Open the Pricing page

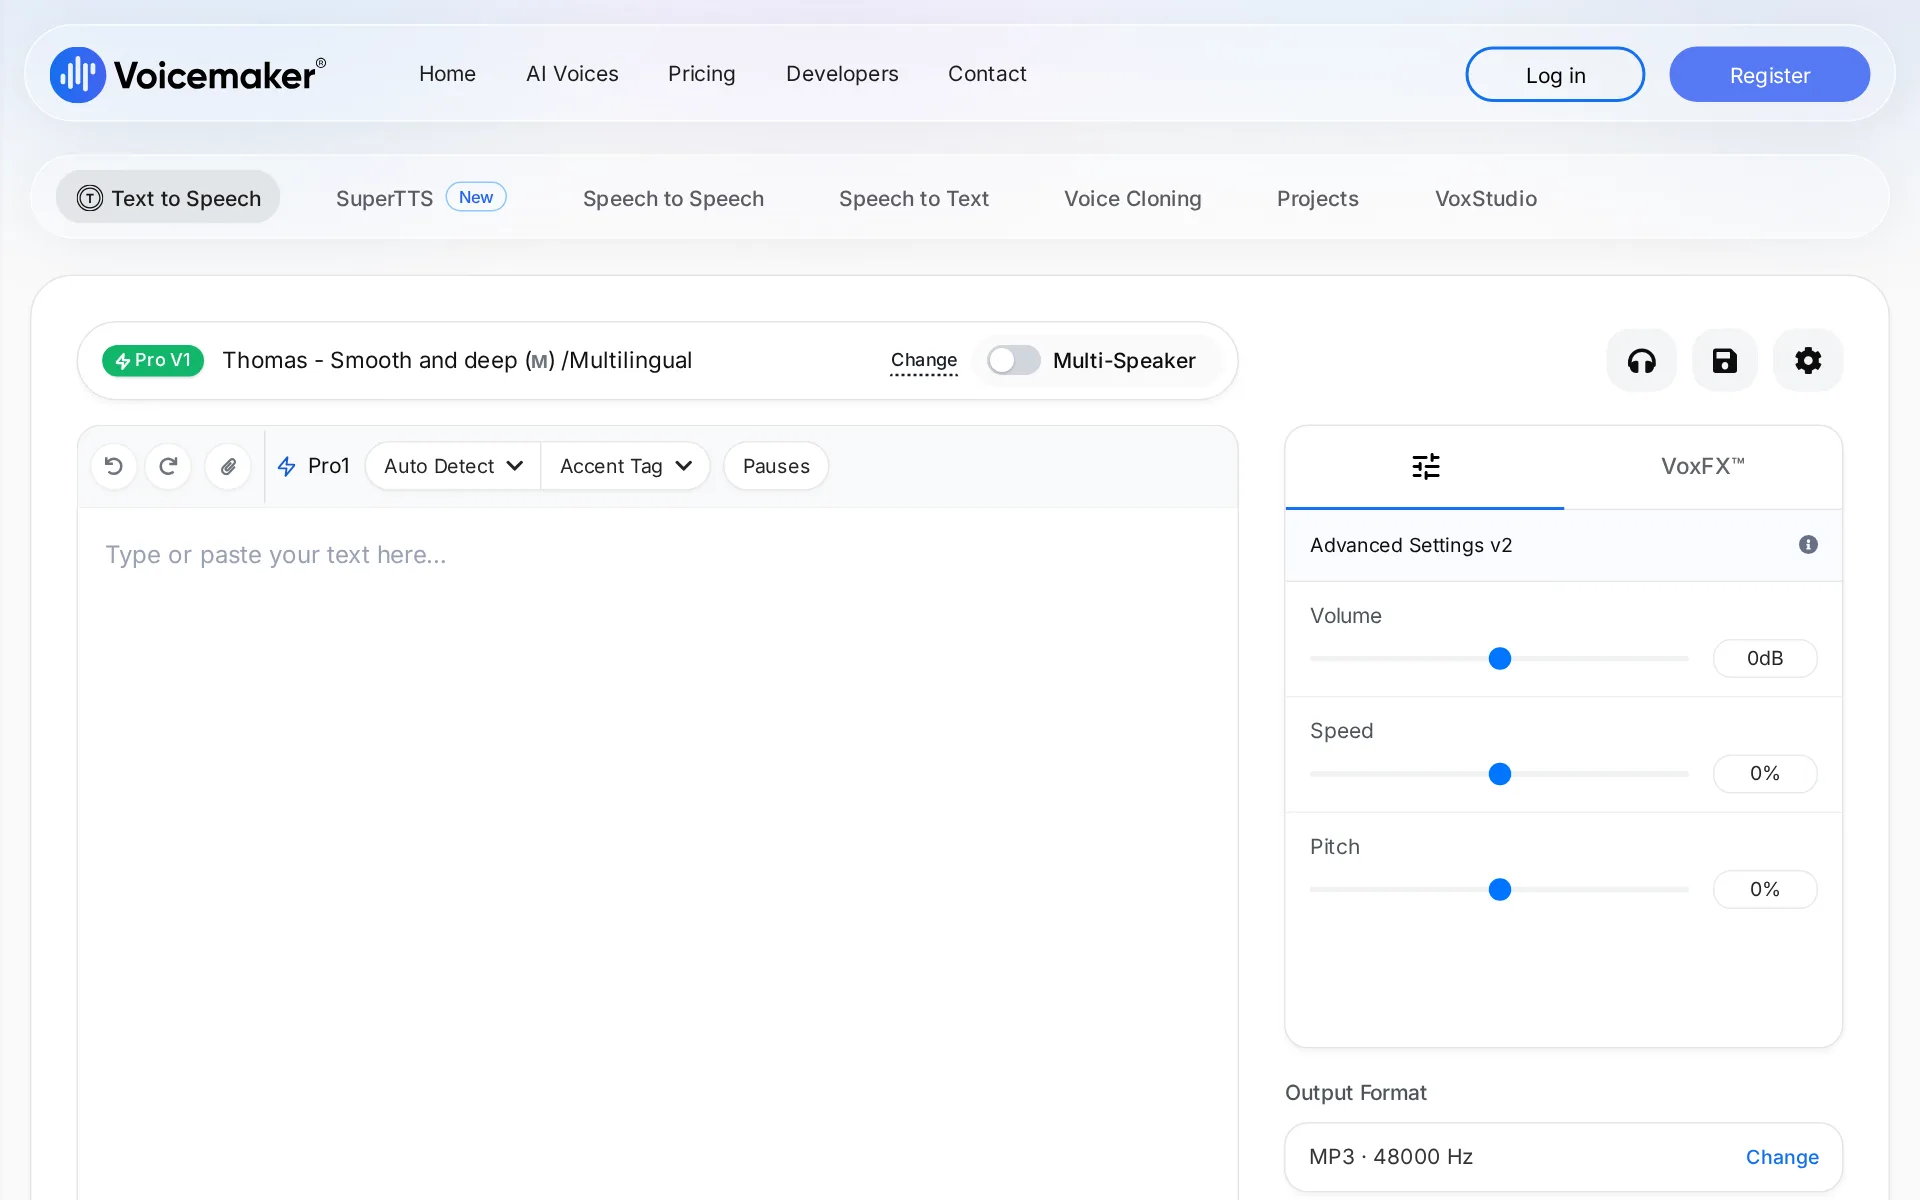point(701,74)
